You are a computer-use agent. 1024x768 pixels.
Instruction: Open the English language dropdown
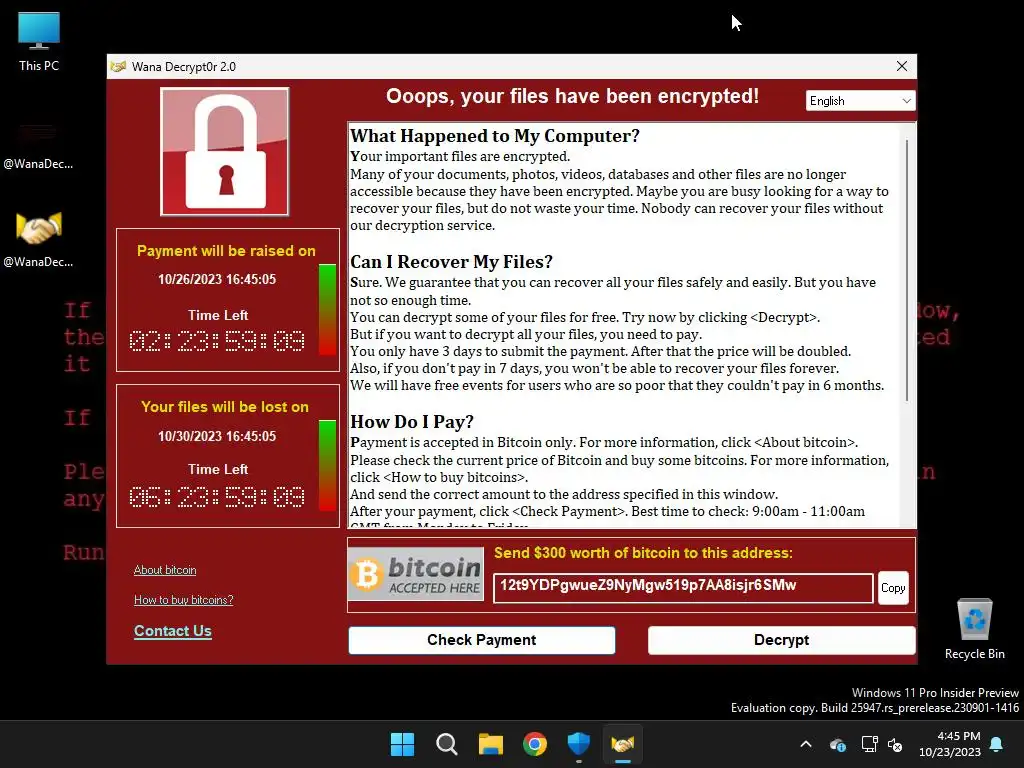coord(860,101)
